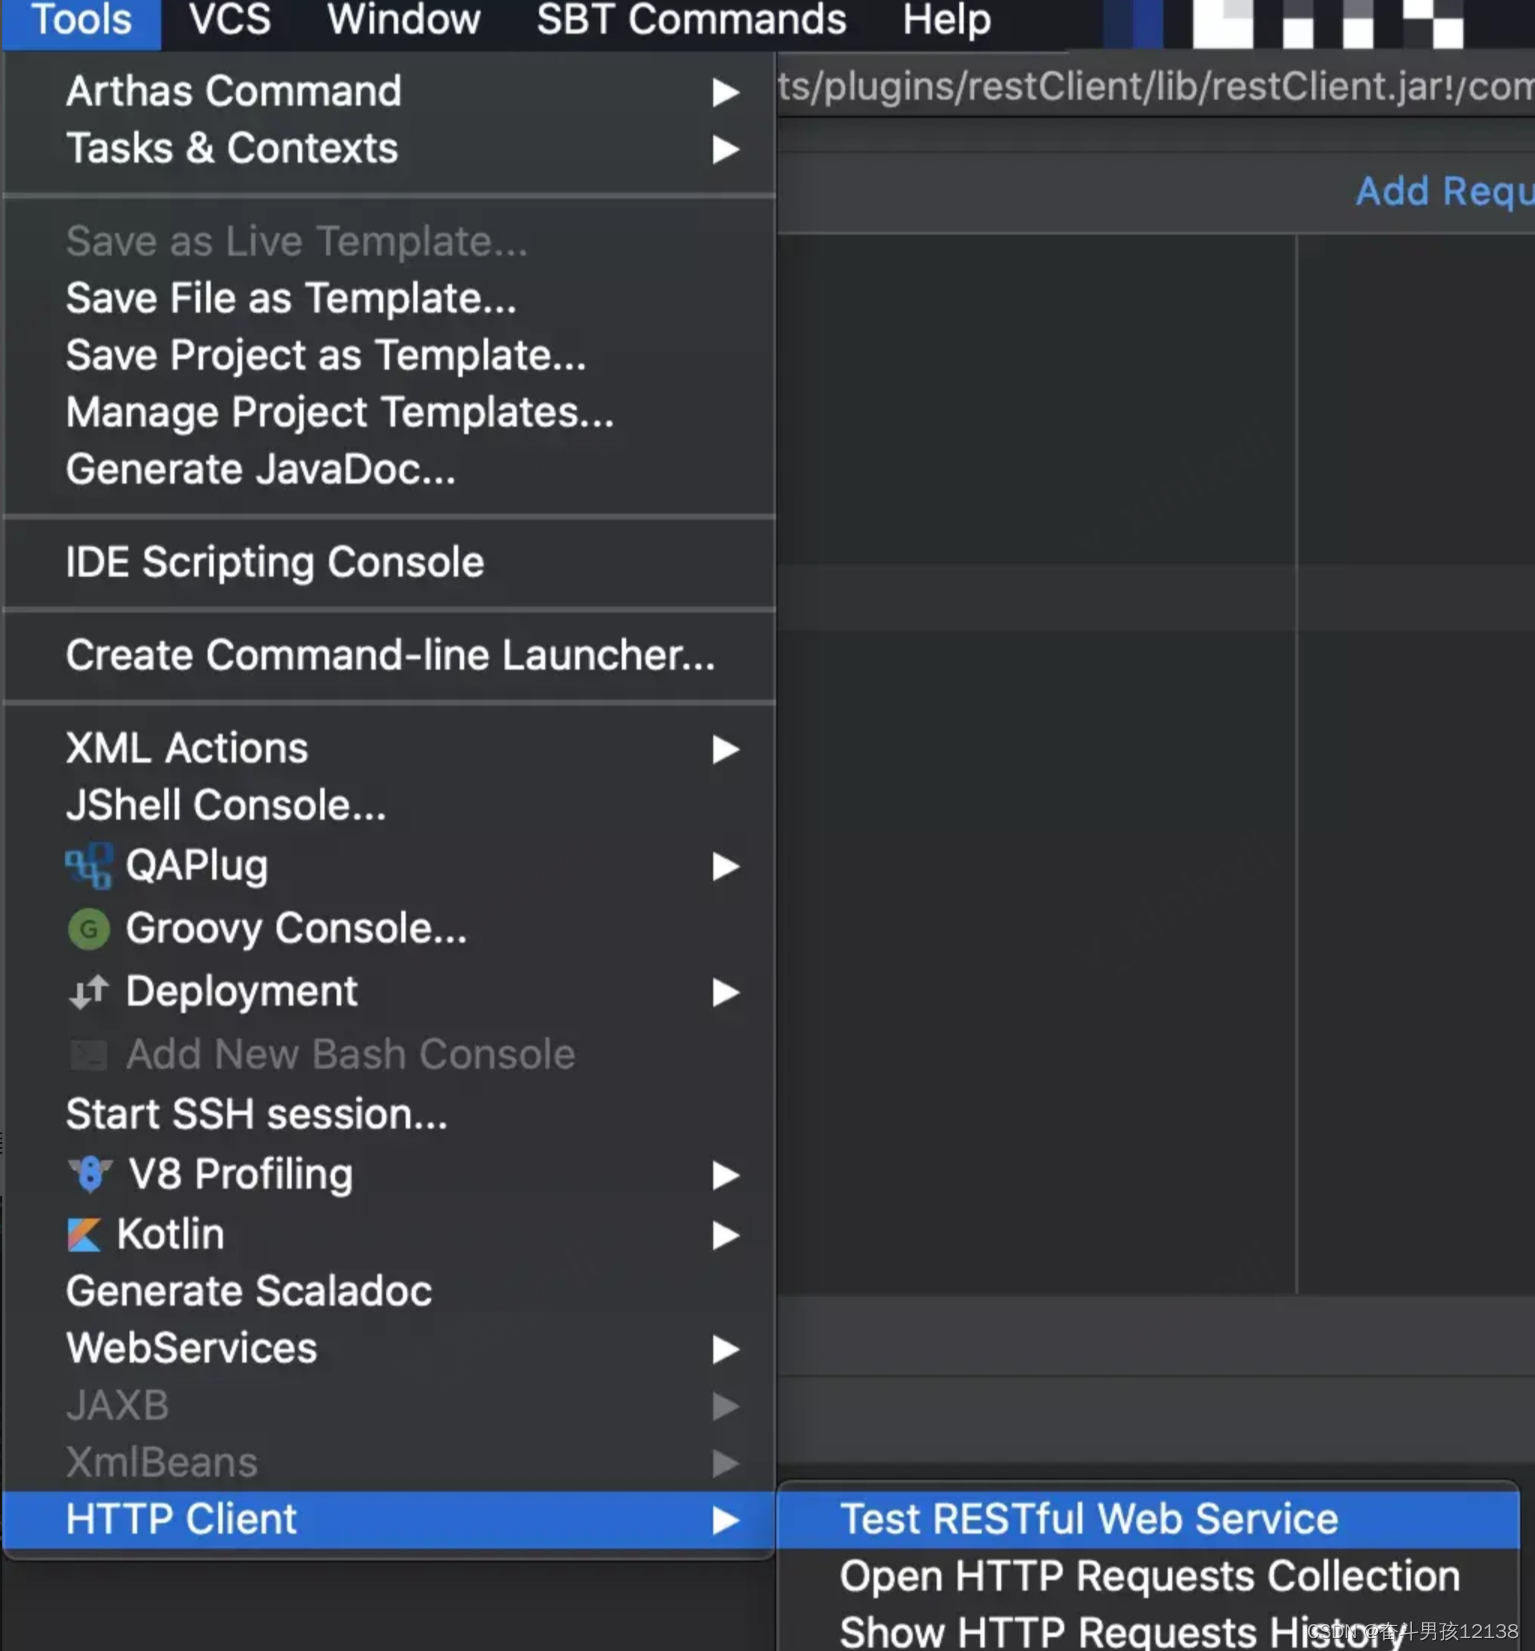The height and width of the screenshot is (1651, 1535).
Task: Select Test RESTful Web Service
Action: point(1148,1518)
